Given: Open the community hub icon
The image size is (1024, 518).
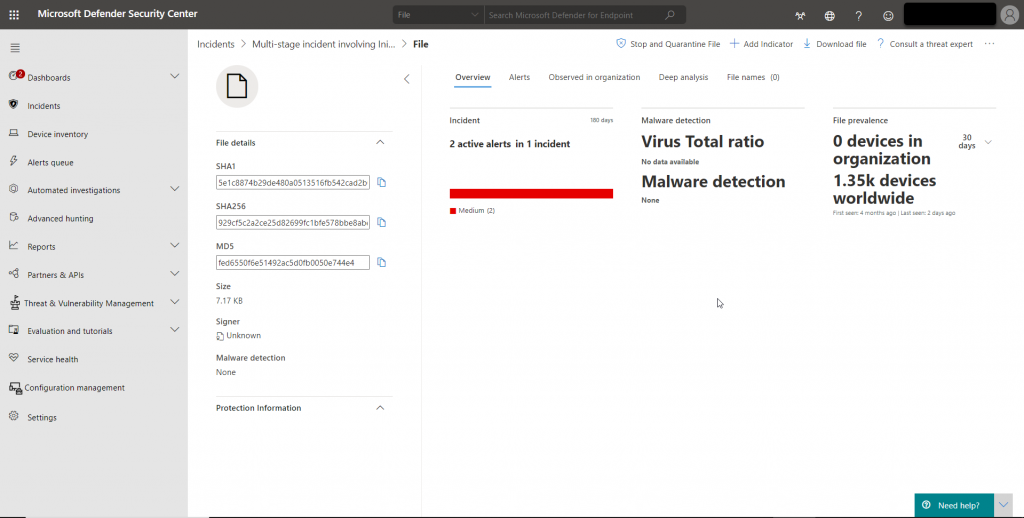Looking at the screenshot, I should point(800,16).
